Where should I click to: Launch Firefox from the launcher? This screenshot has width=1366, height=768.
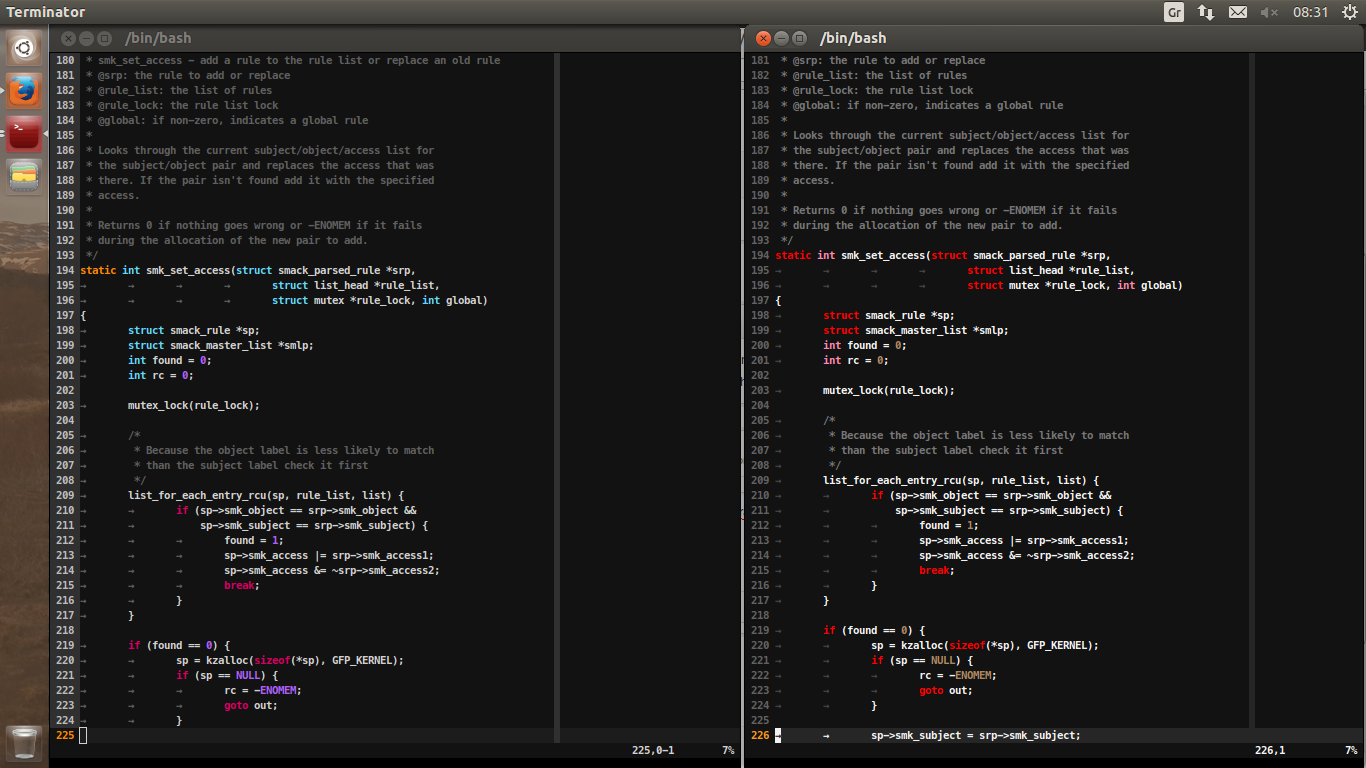[x=24, y=92]
